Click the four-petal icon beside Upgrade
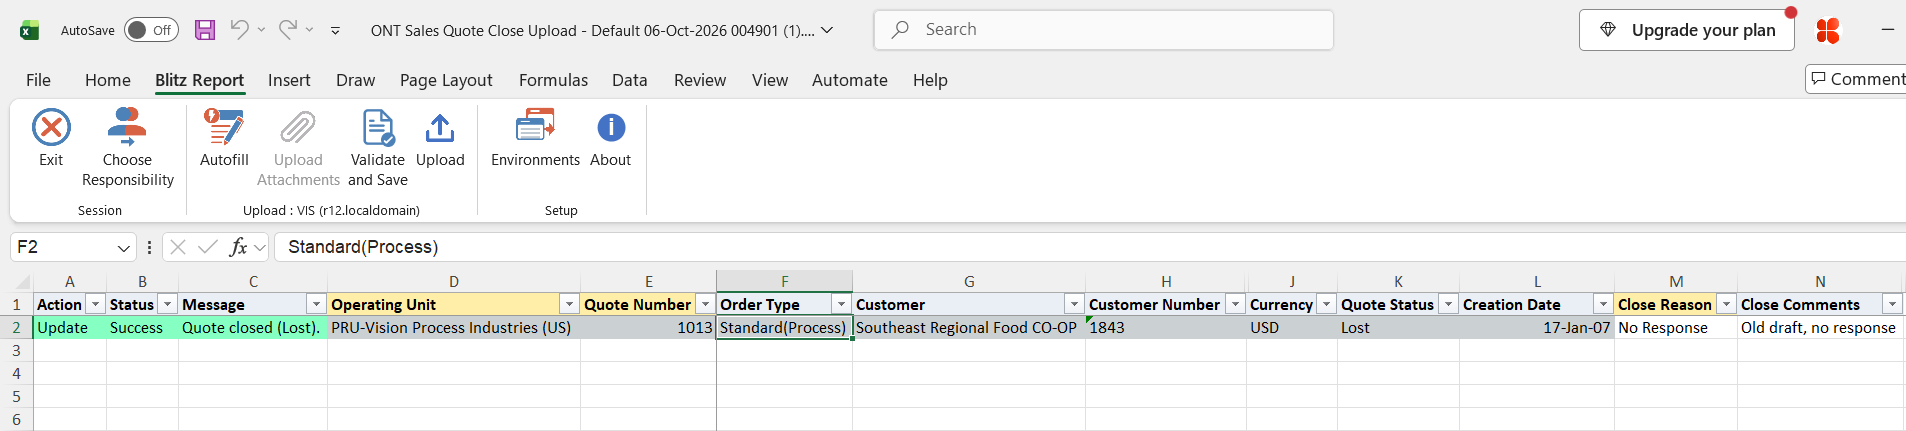Screen dimensions: 1906x431 click(1828, 31)
